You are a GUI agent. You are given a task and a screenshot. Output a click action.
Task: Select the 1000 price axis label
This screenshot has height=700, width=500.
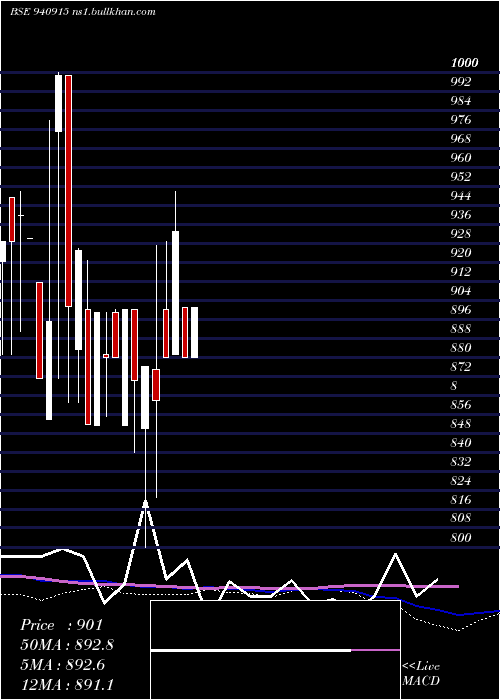pyautogui.click(x=464, y=62)
